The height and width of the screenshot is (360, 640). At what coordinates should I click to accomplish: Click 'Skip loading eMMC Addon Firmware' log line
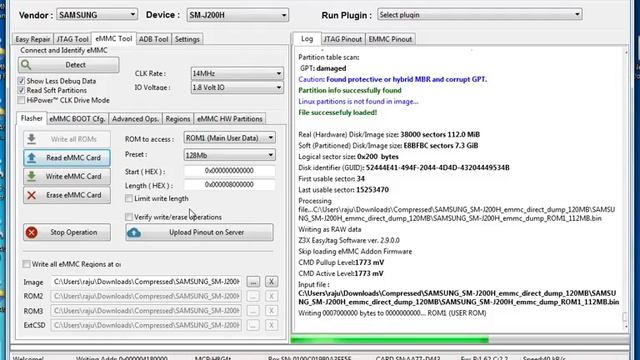[x=355, y=251]
